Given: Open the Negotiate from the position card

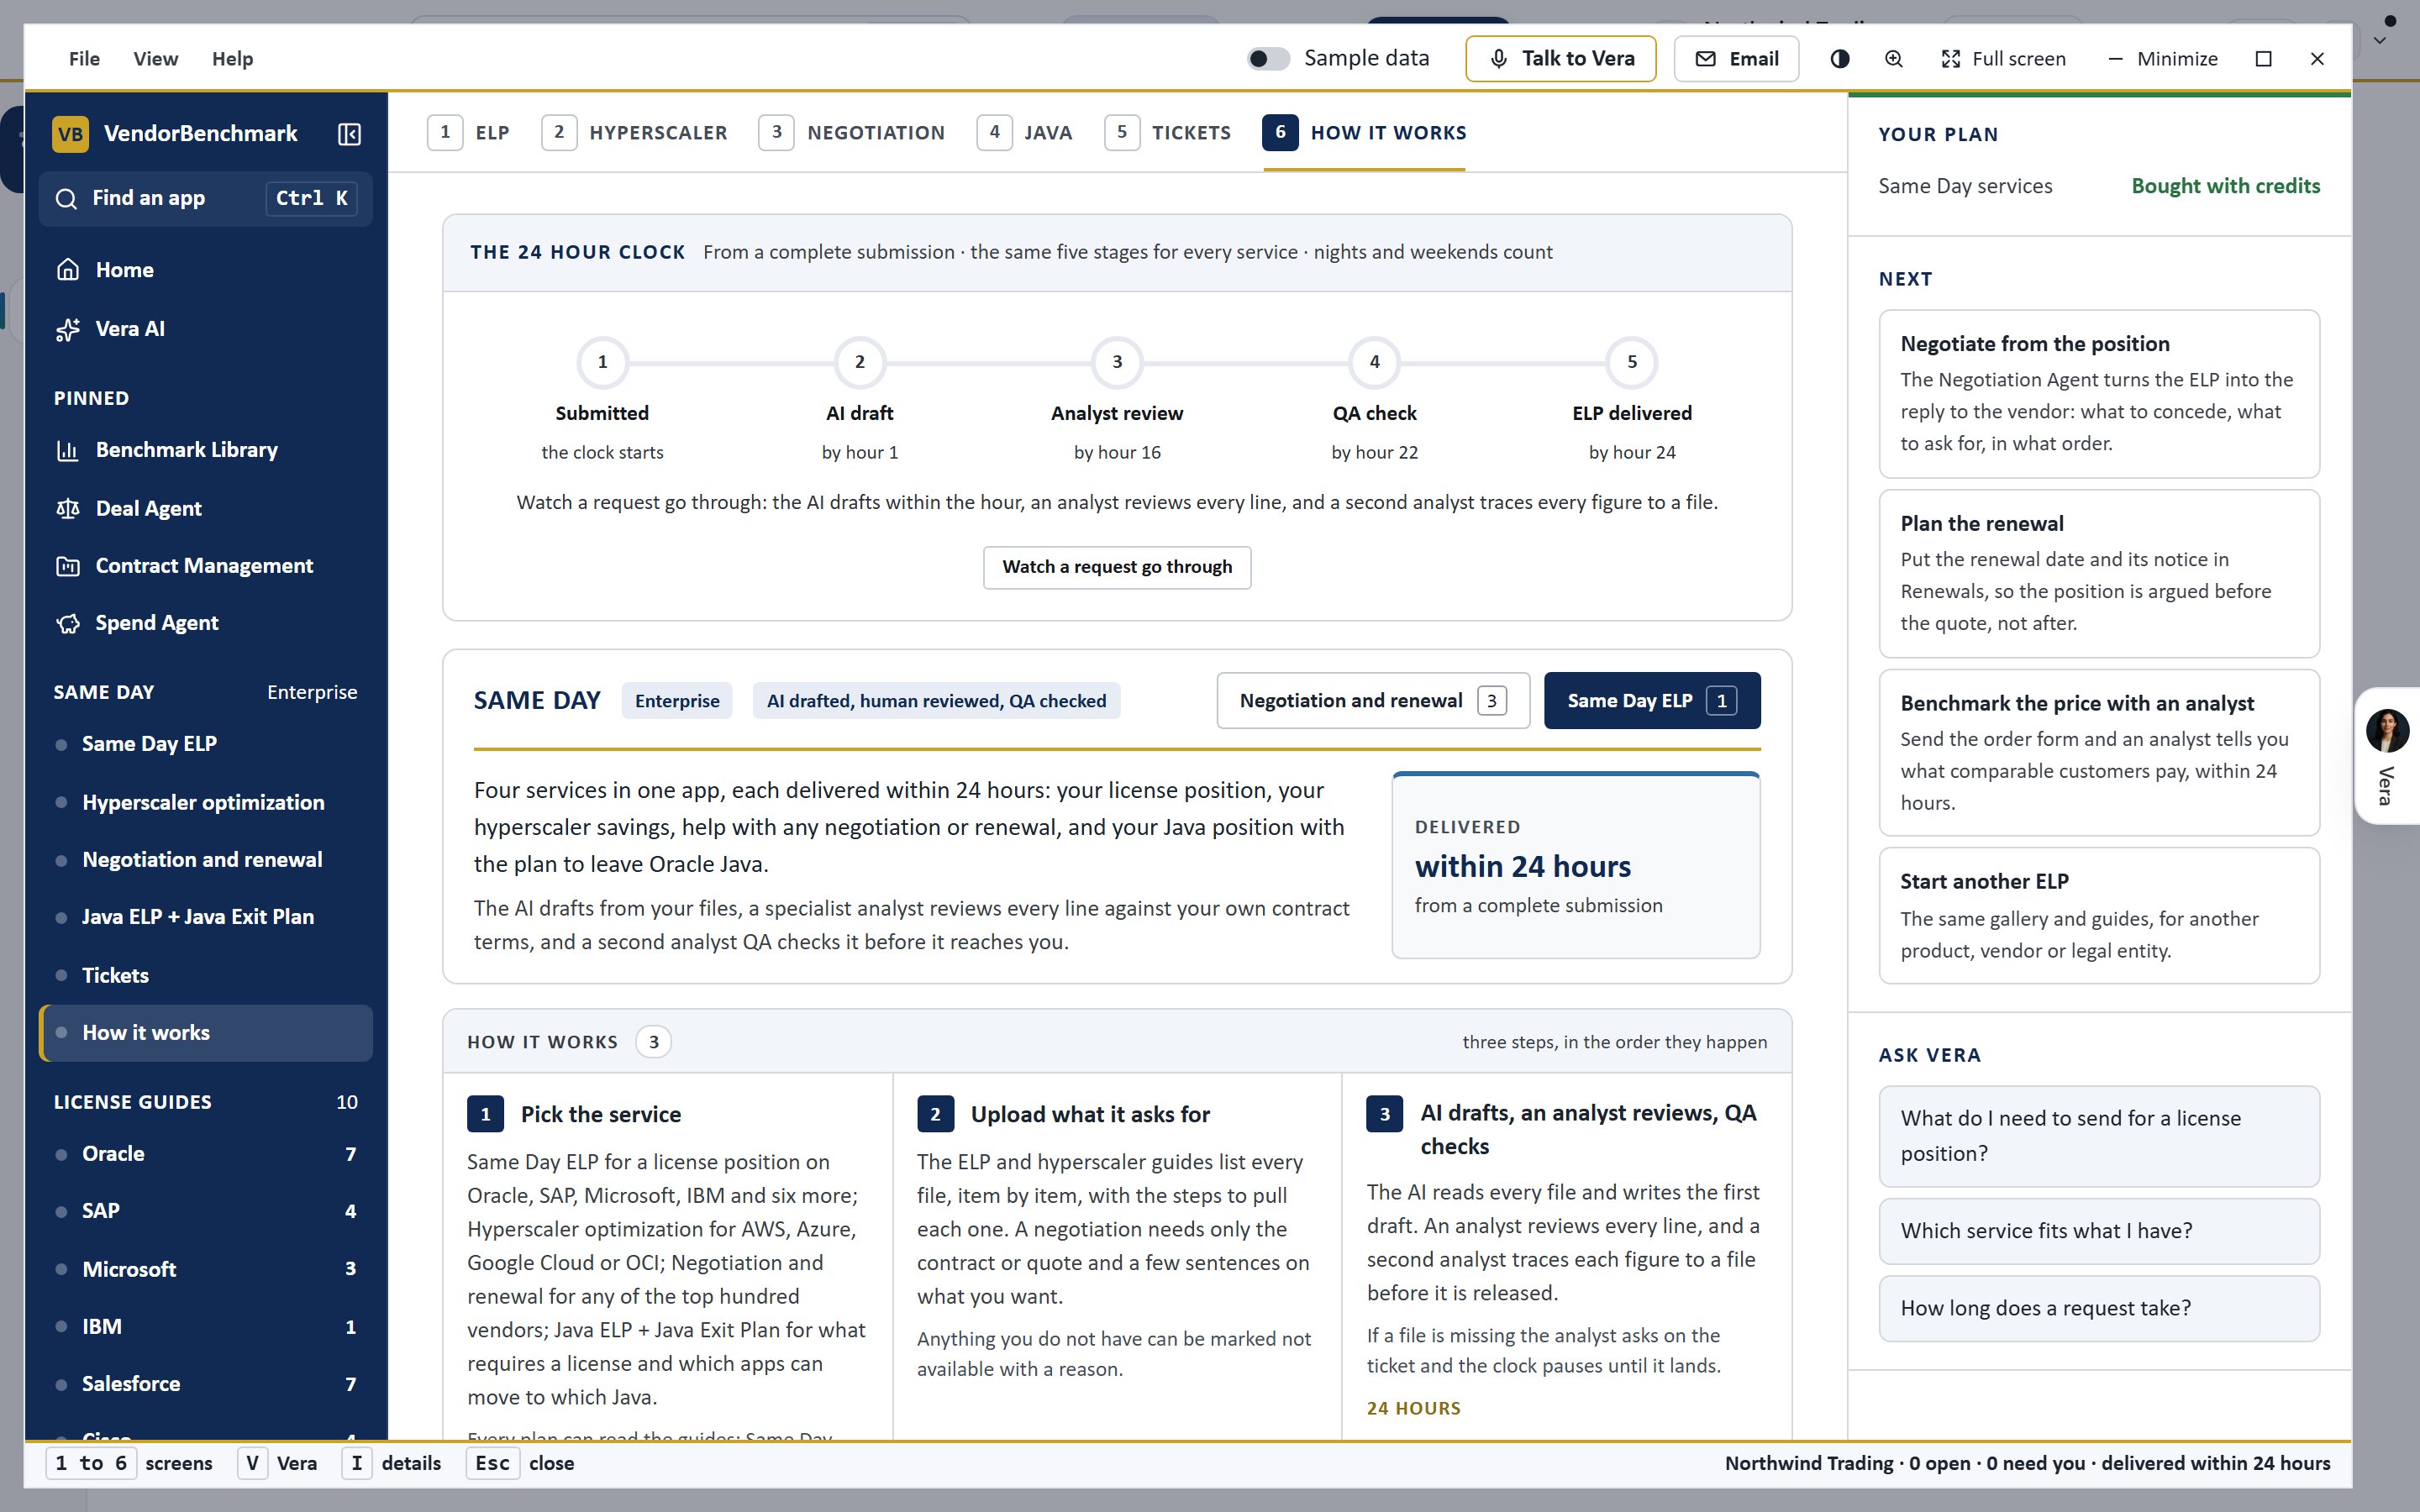Looking at the screenshot, I should (x=2099, y=394).
